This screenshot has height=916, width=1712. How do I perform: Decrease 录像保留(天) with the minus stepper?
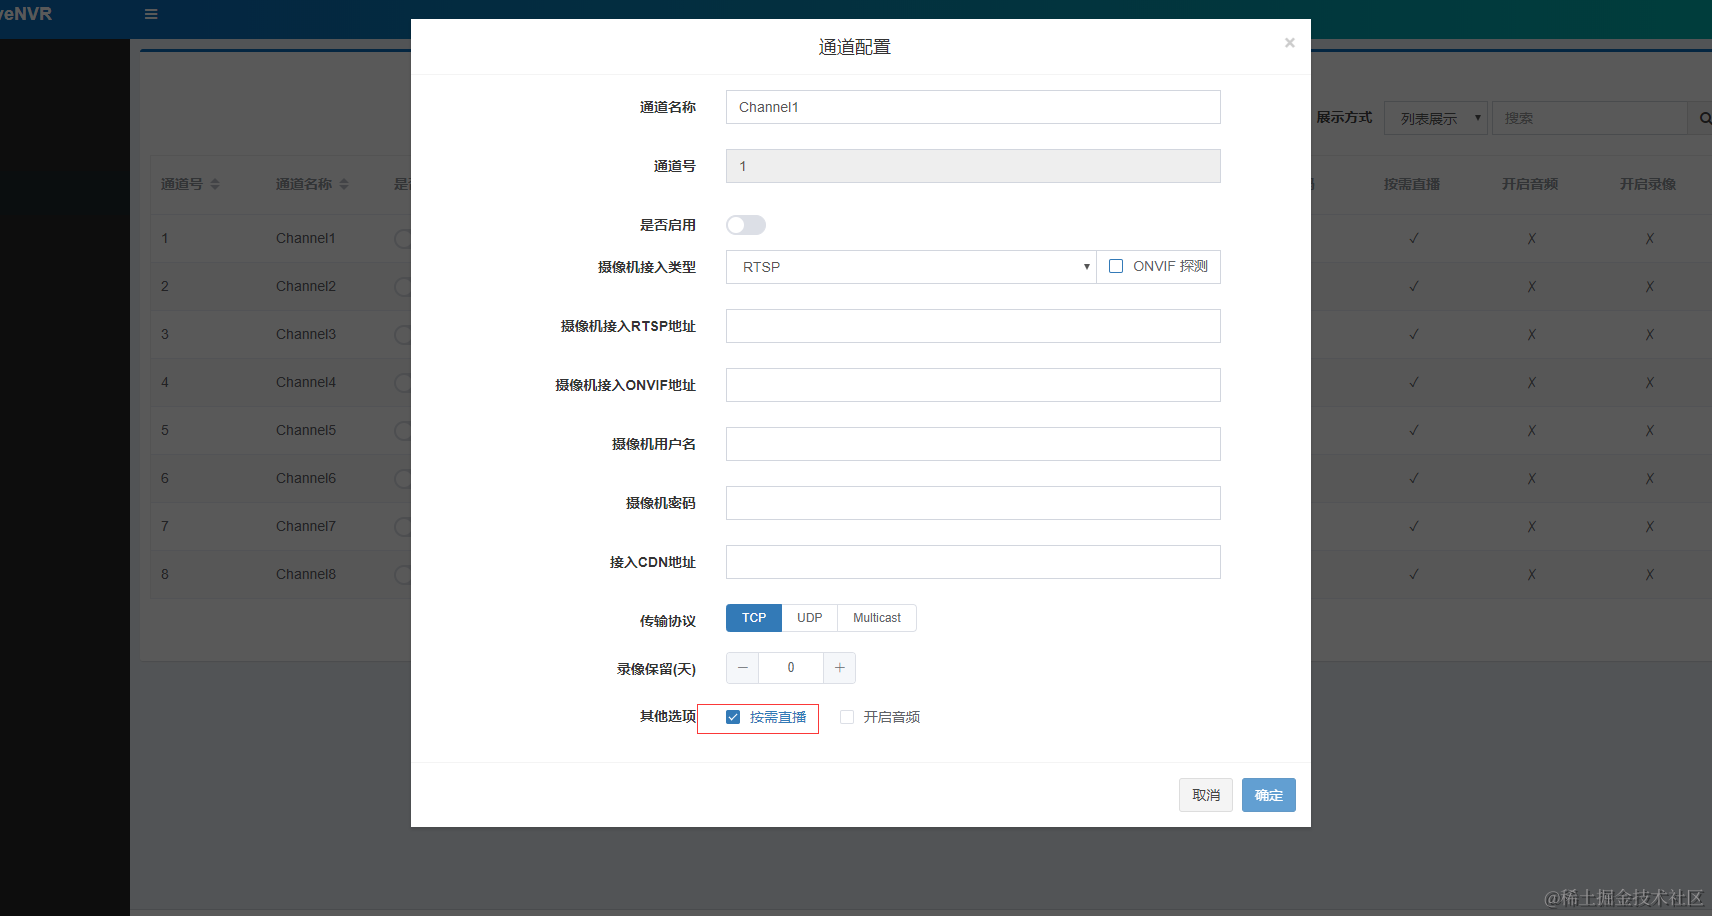(742, 667)
